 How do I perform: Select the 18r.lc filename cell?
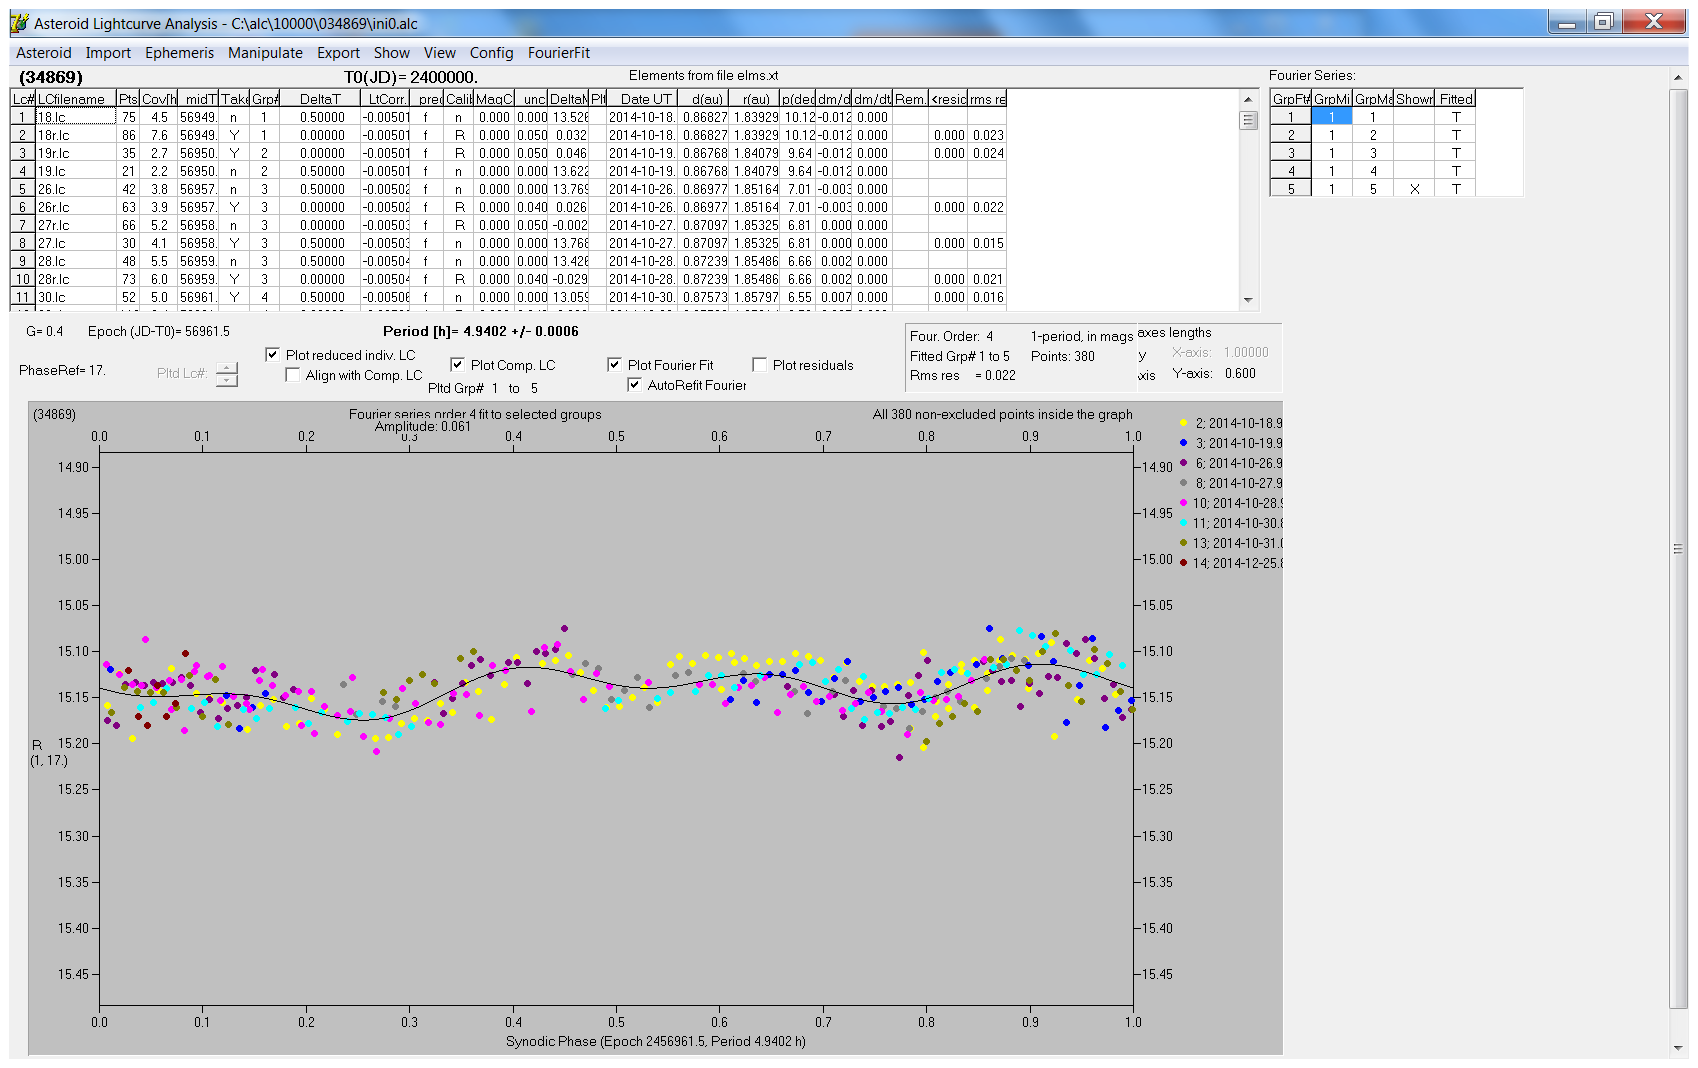pyautogui.click(x=76, y=135)
